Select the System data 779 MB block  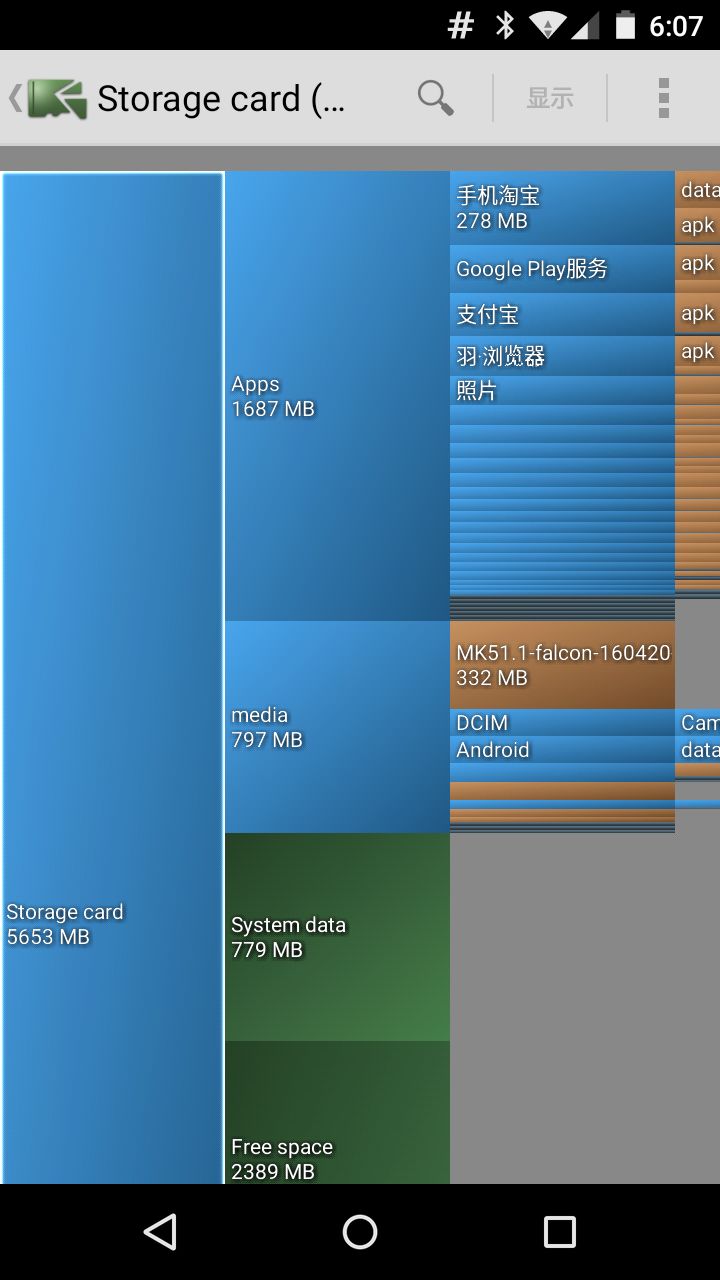click(x=337, y=937)
